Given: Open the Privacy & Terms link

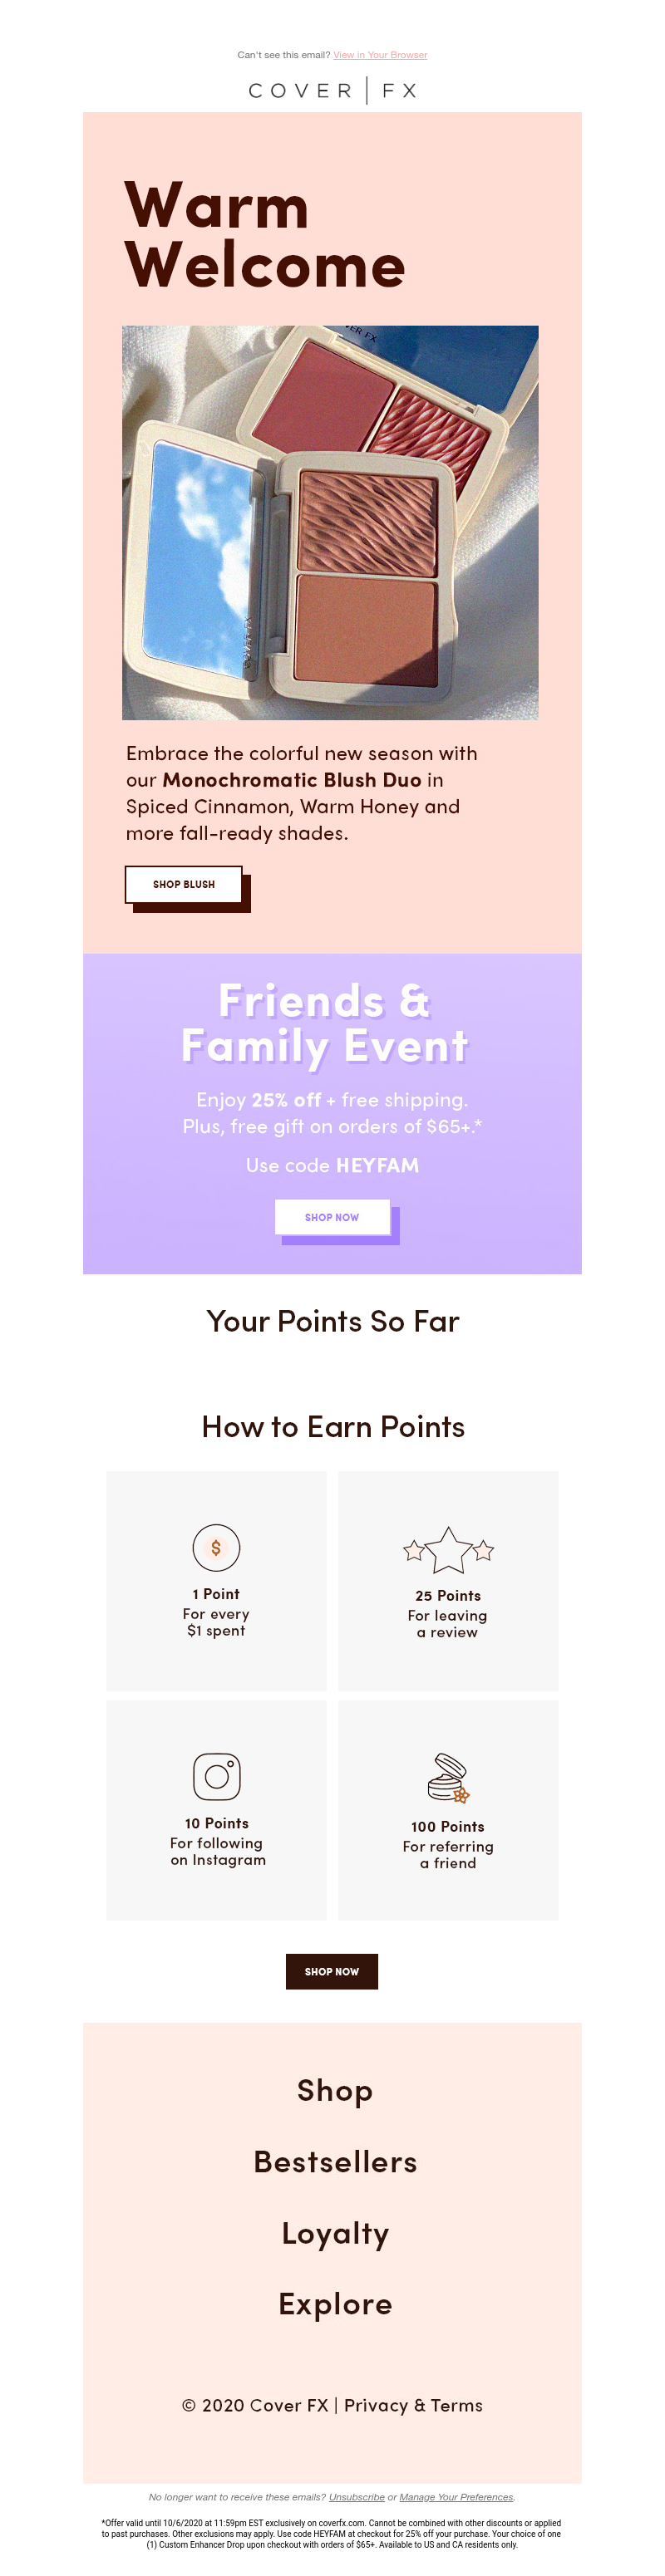Looking at the screenshot, I should [413, 2405].
